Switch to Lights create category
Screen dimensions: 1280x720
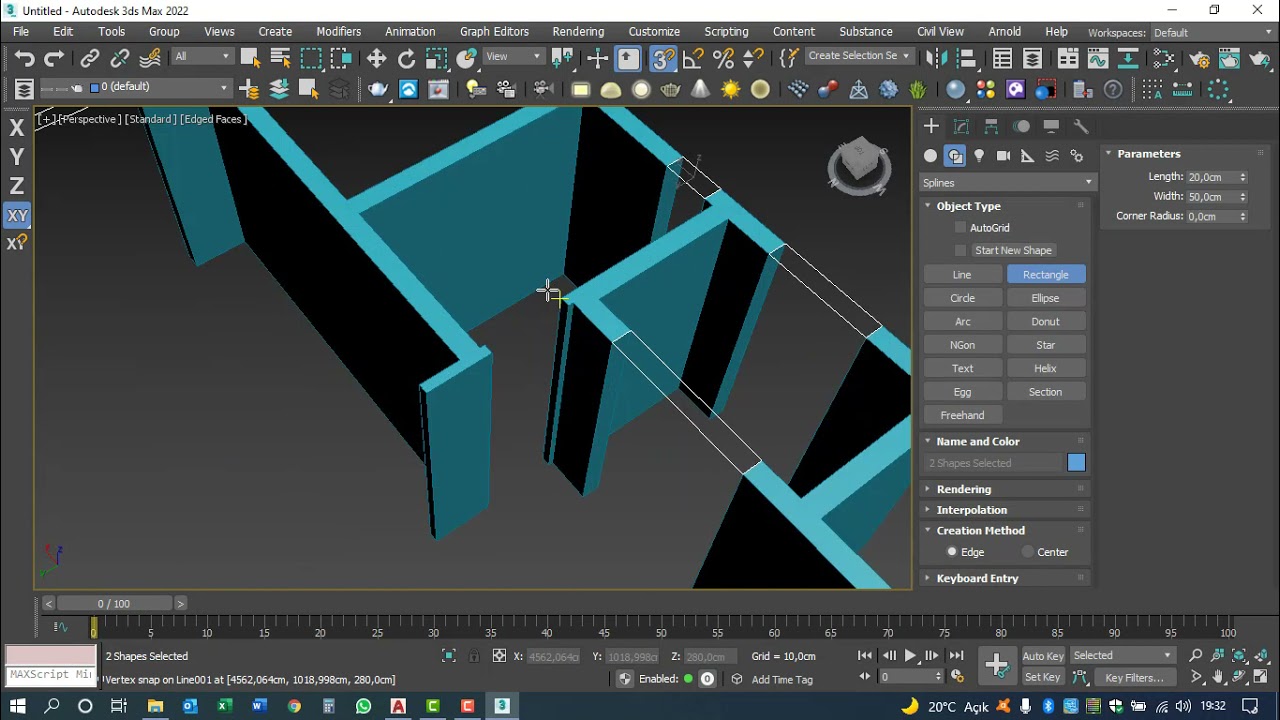click(x=979, y=156)
